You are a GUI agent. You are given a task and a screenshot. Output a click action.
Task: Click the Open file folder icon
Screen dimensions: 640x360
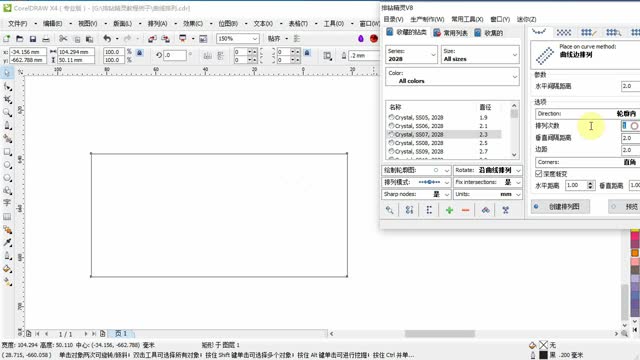[20, 39]
